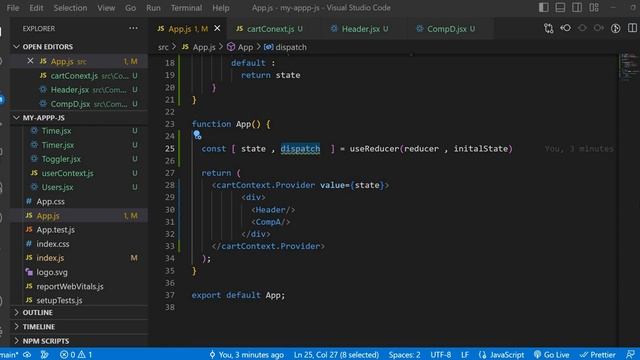This screenshot has height=360, width=640.
Task: Open the Run menu
Action: [153, 8]
